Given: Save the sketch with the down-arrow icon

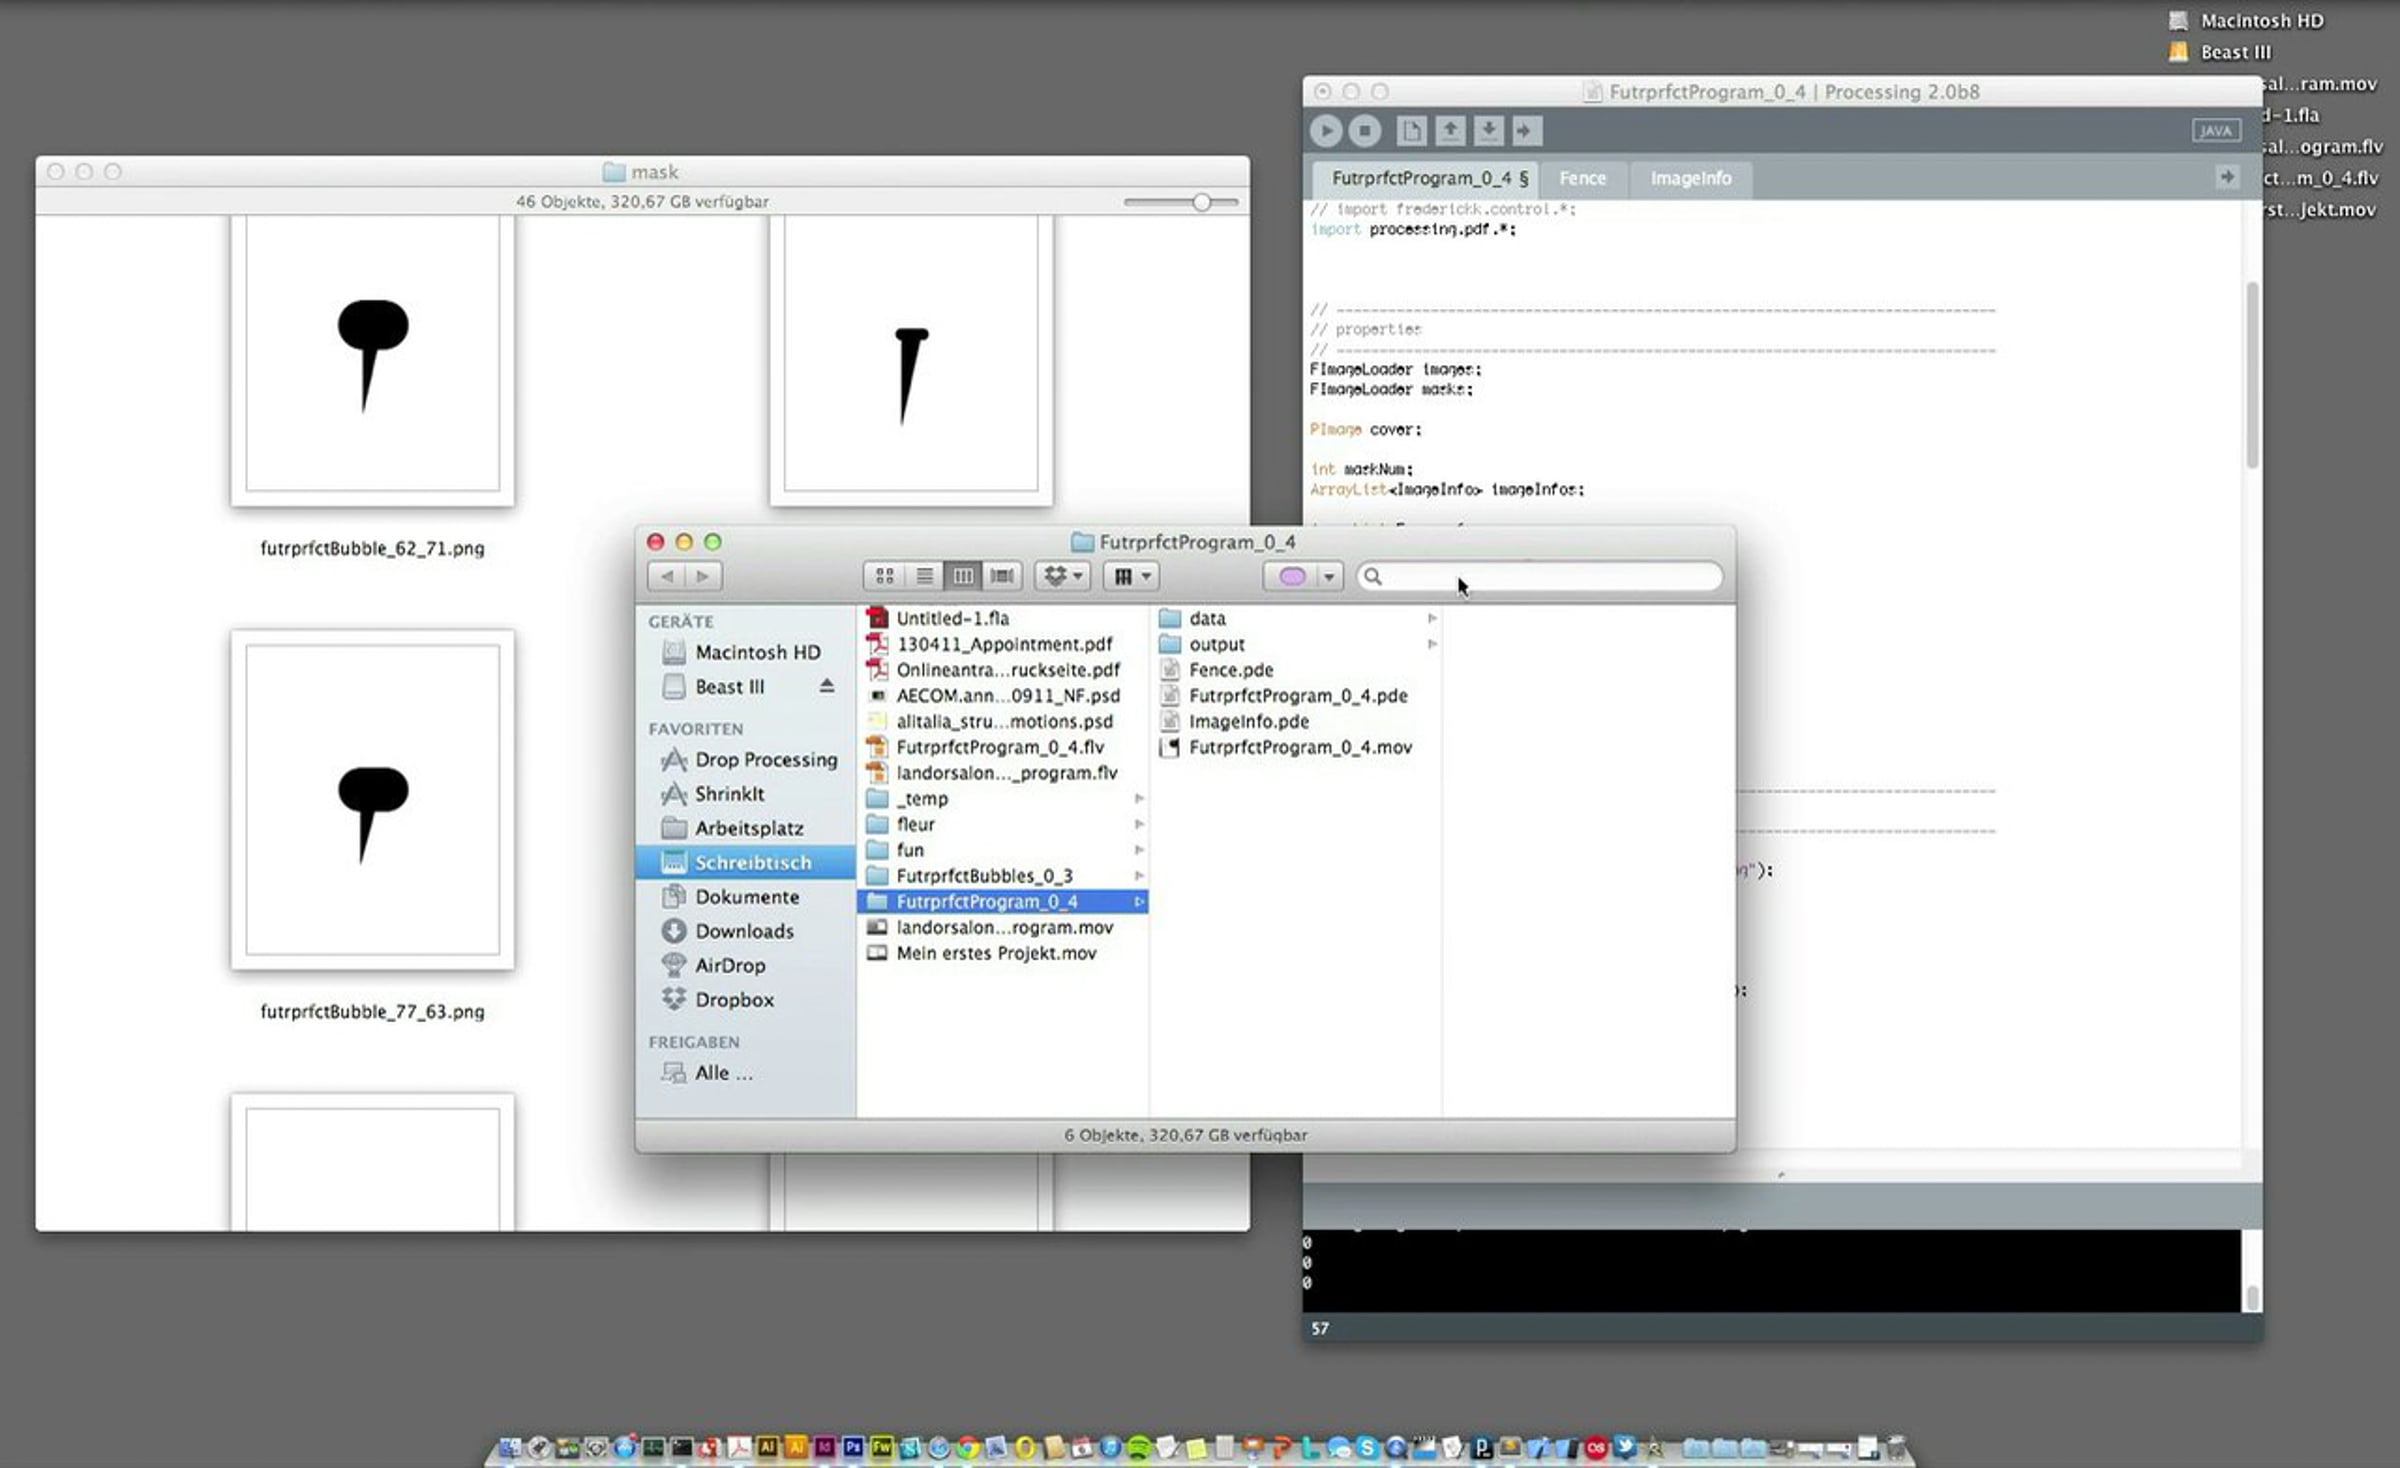Looking at the screenshot, I should point(1488,131).
